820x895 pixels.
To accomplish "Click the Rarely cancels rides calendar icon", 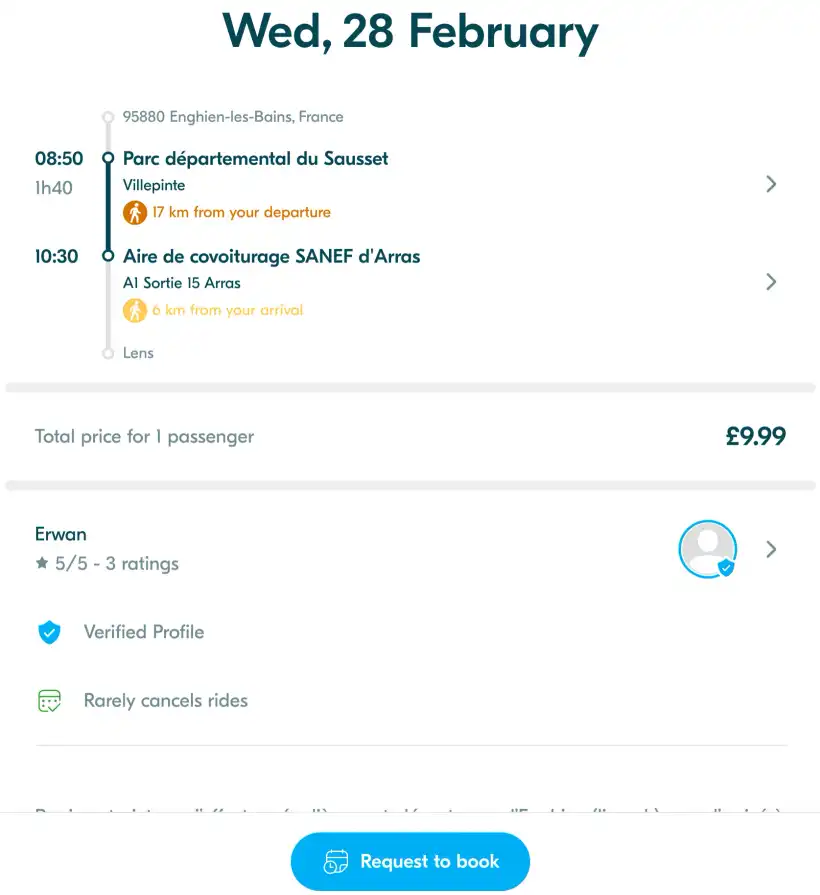I will (49, 701).
